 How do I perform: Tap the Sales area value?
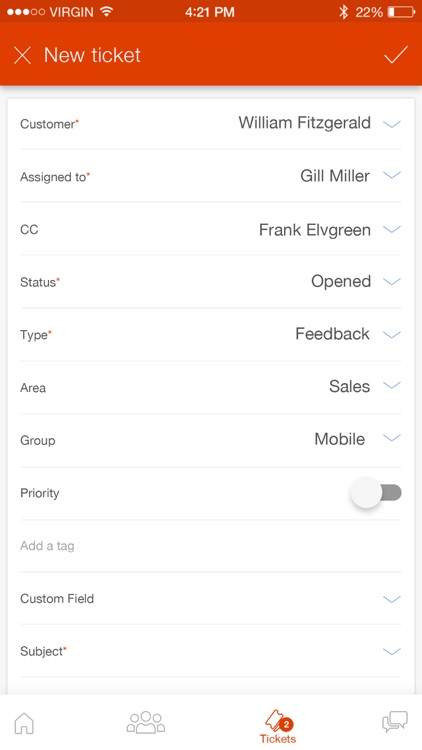click(x=350, y=386)
